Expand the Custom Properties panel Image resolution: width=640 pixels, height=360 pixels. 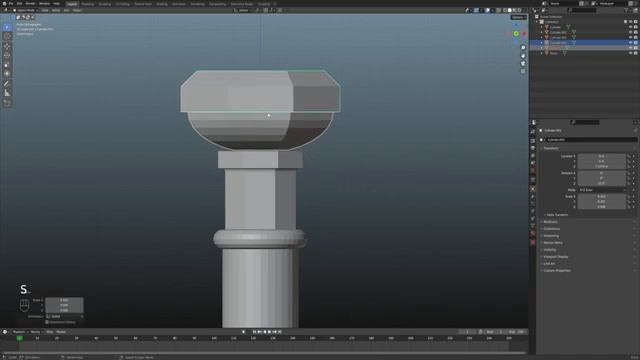(556, 271)
